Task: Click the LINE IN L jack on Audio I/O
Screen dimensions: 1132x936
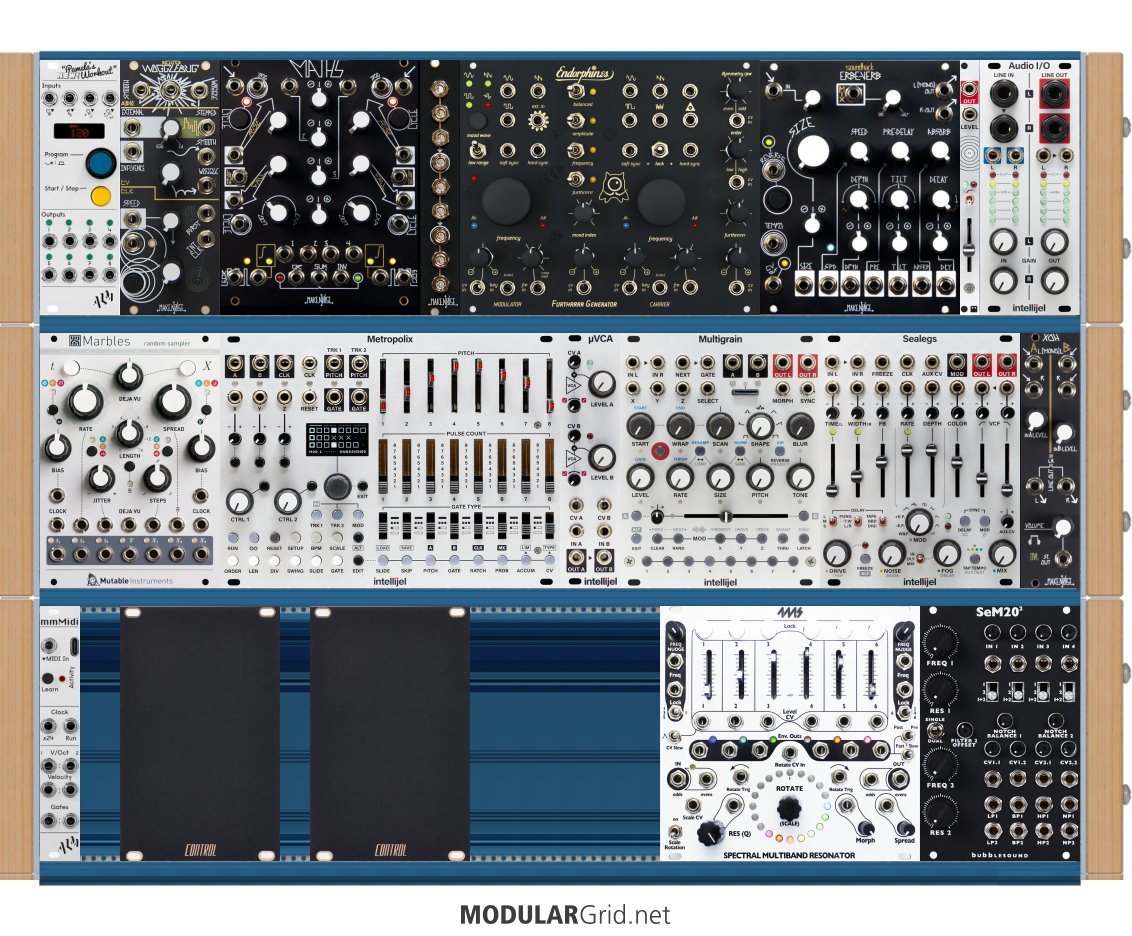Action: click(x=1003, y=94)
